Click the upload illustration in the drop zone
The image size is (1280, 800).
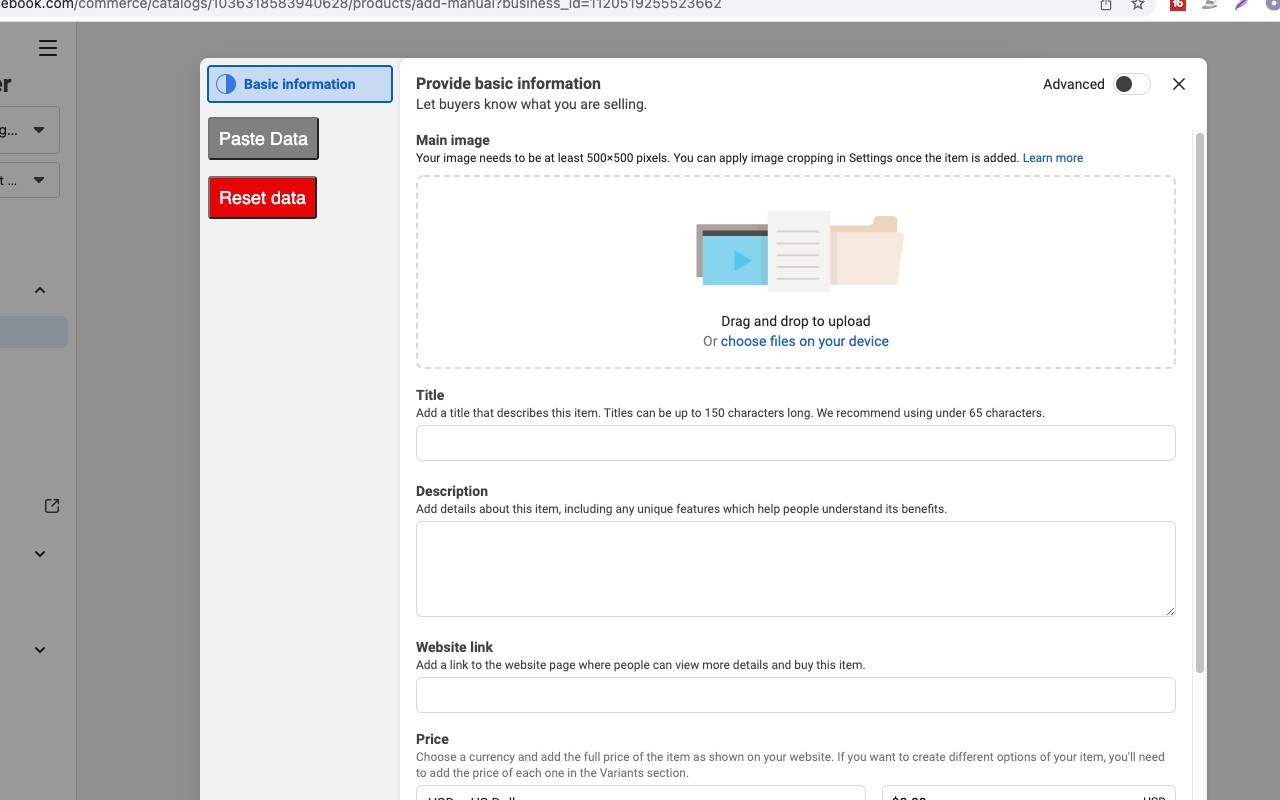coord(799,250)
